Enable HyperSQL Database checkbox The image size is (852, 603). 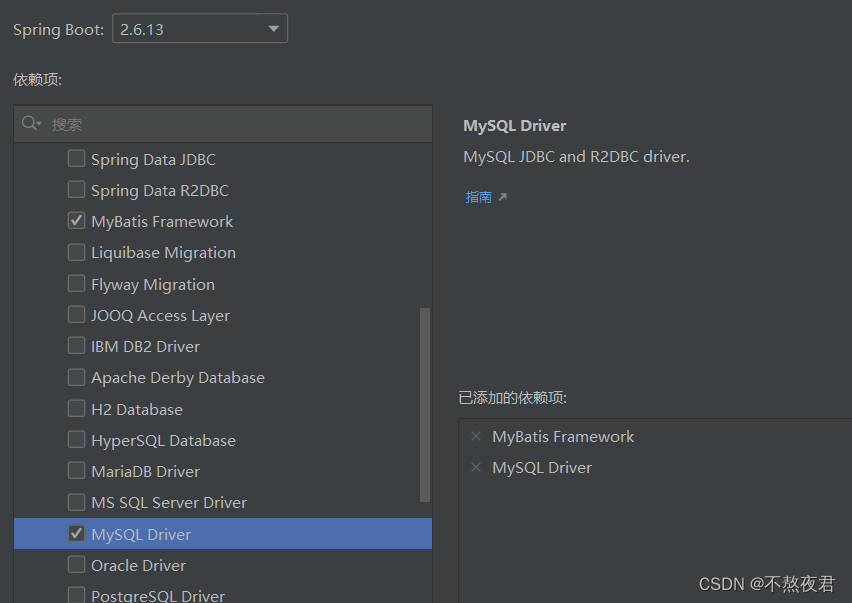pyautogui.click(x=77, y=439)
